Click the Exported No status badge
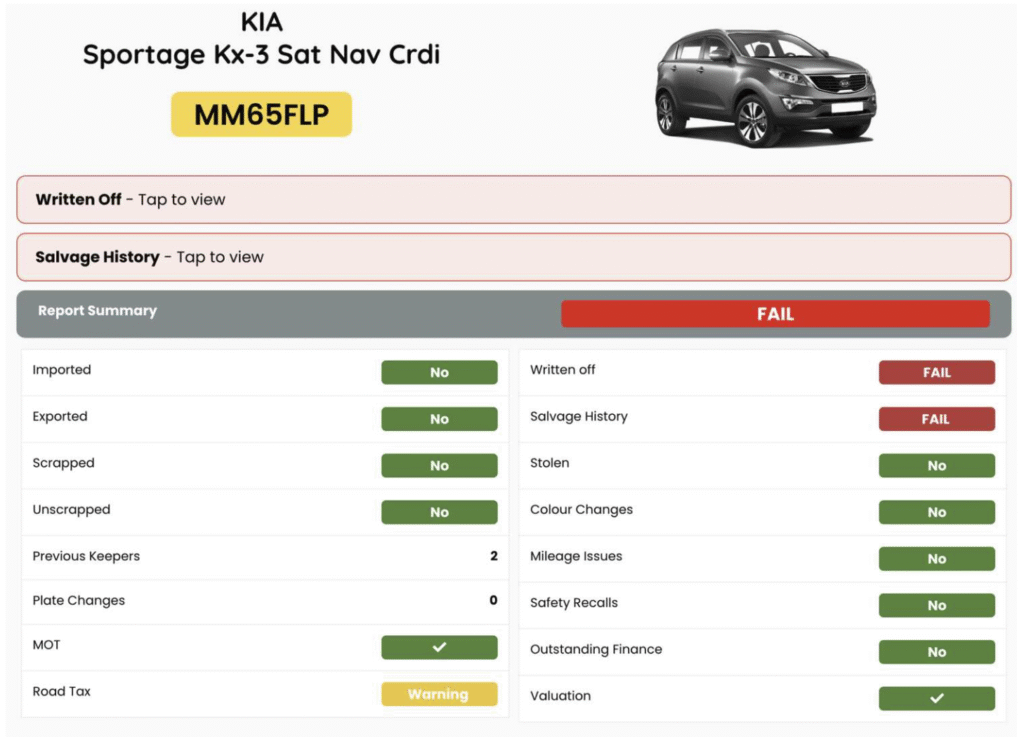The height and width of the screenshot is (737, 1024). coord(439,419)
